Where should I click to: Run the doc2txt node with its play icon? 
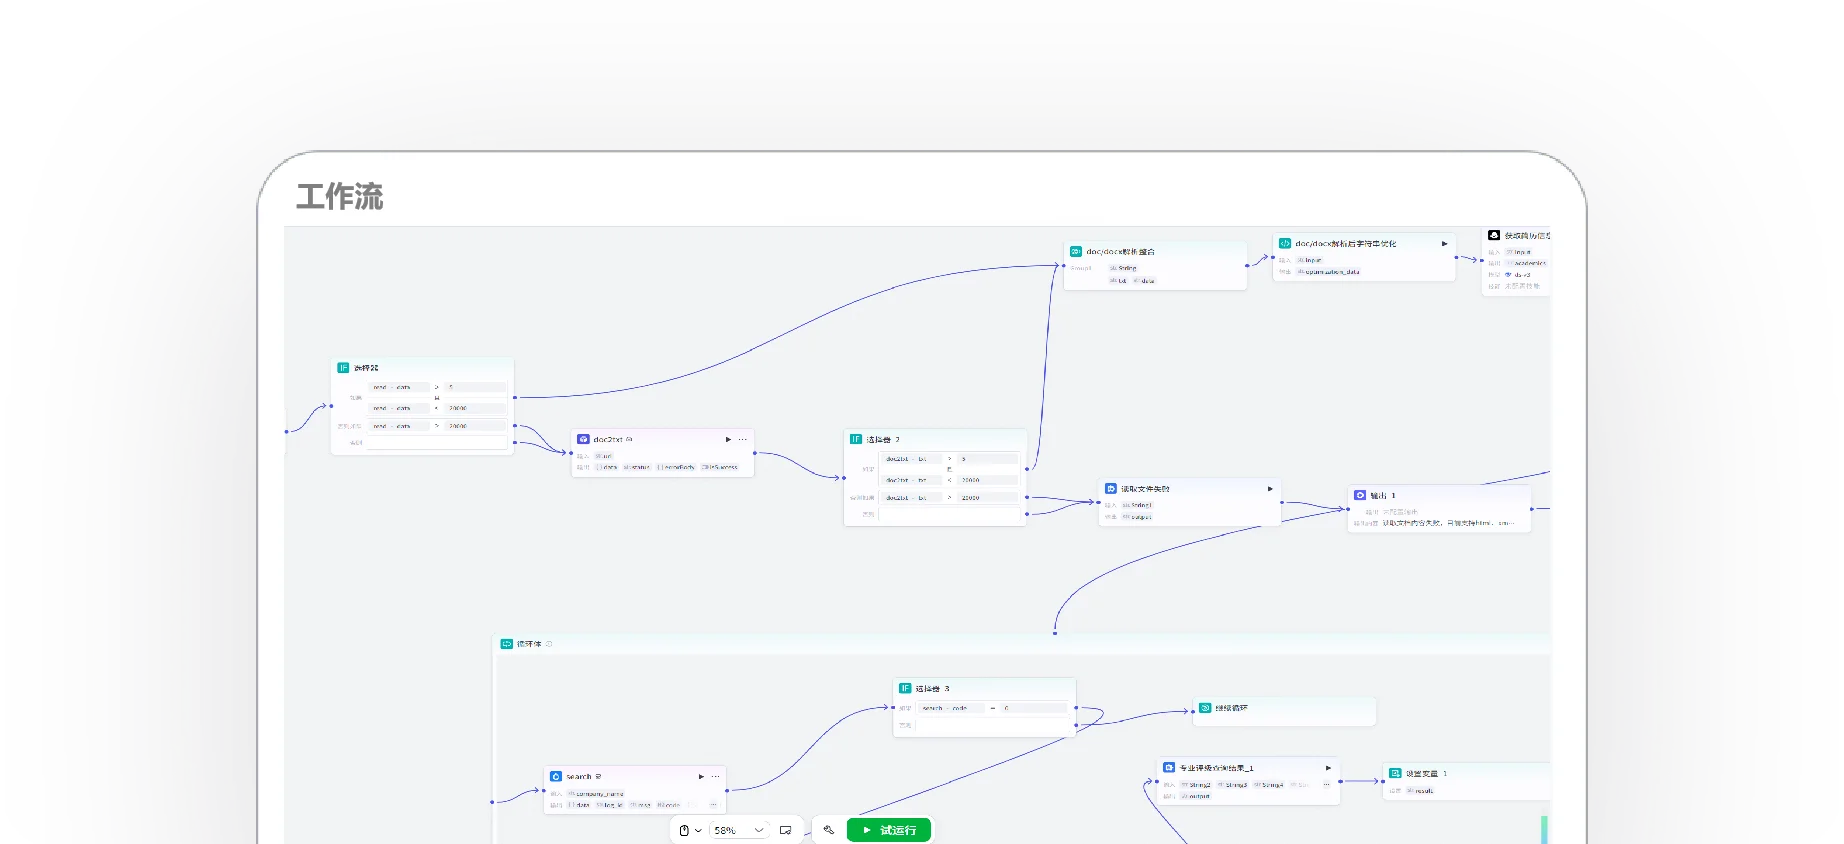click(x=728, y=439)
